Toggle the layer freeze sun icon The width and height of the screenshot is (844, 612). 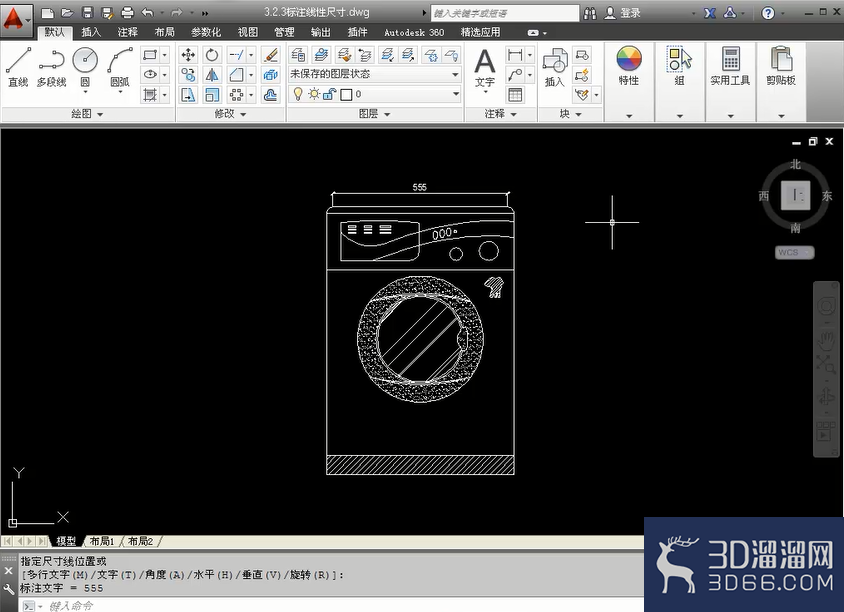(314, 94)
